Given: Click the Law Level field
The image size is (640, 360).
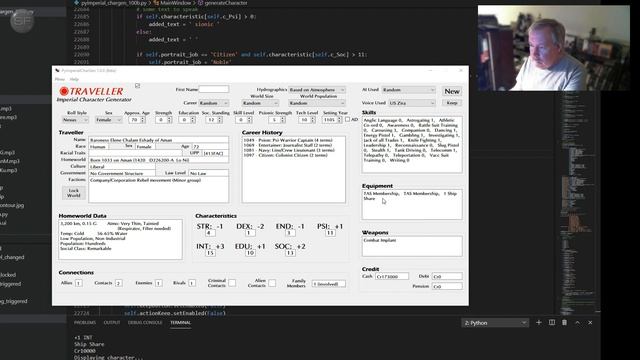Looking at the screenshot, I should click(x=208, y=173).
